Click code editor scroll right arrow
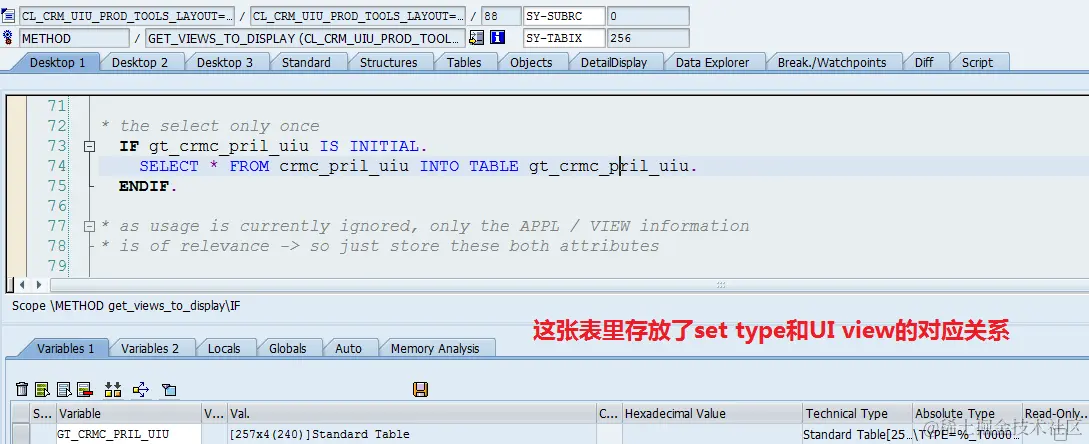The width and height of the screenshot is (1089, 444). pyautogui.click(x=38, y=285)
